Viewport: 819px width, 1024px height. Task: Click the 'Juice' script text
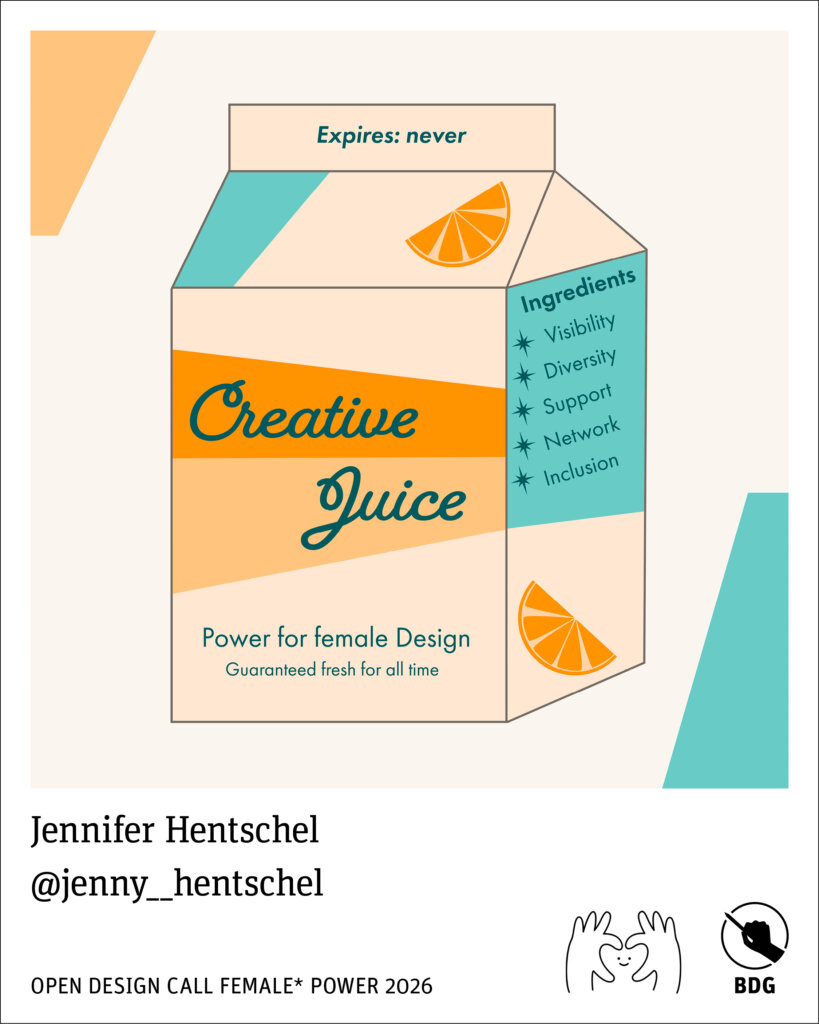pos(383,506)
